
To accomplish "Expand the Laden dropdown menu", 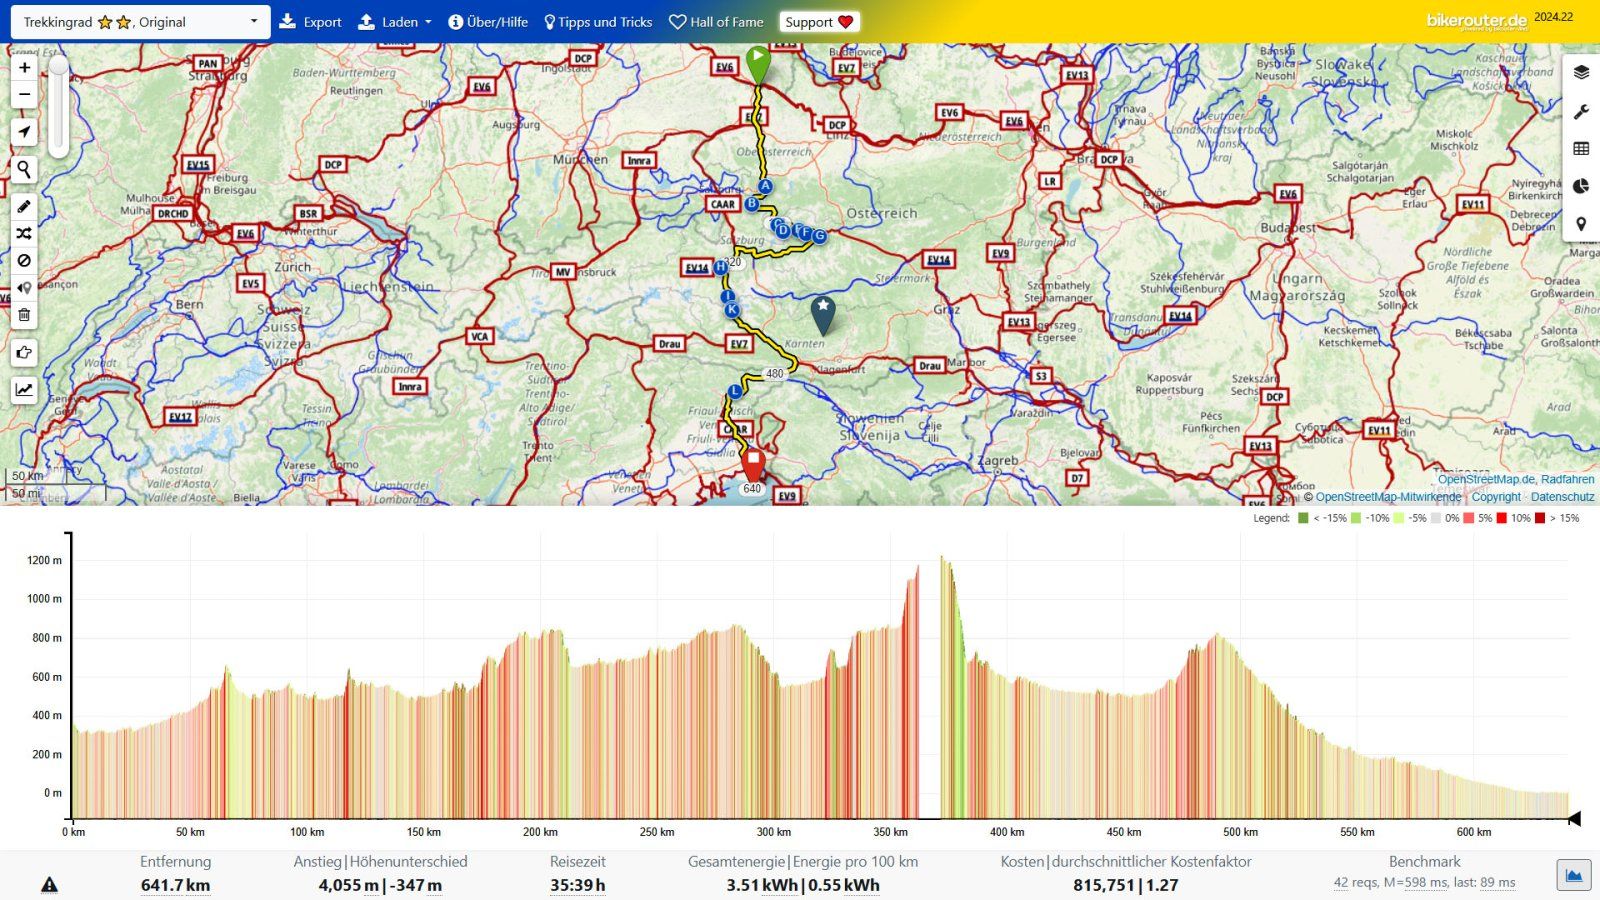I will click(395, 22).
